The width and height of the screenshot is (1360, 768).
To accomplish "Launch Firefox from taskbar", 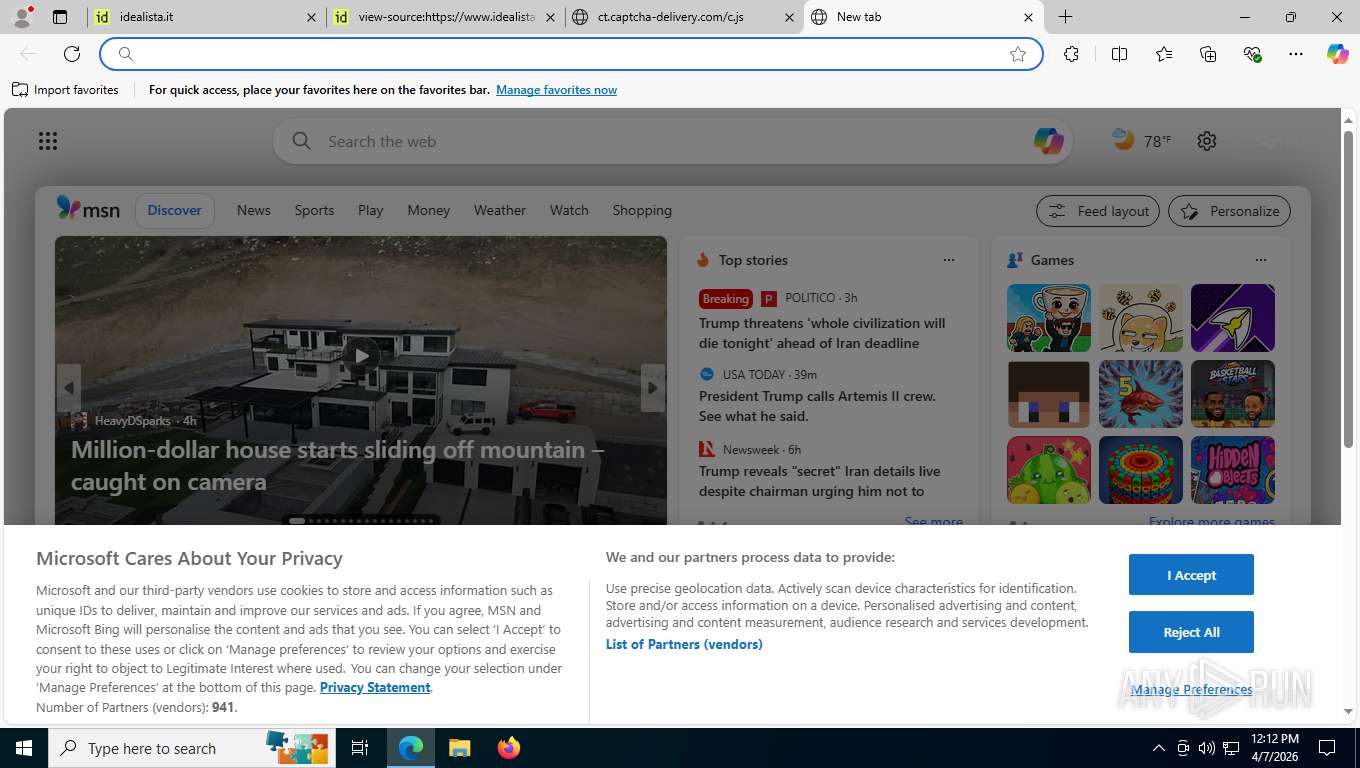I will tap(509, 748).
